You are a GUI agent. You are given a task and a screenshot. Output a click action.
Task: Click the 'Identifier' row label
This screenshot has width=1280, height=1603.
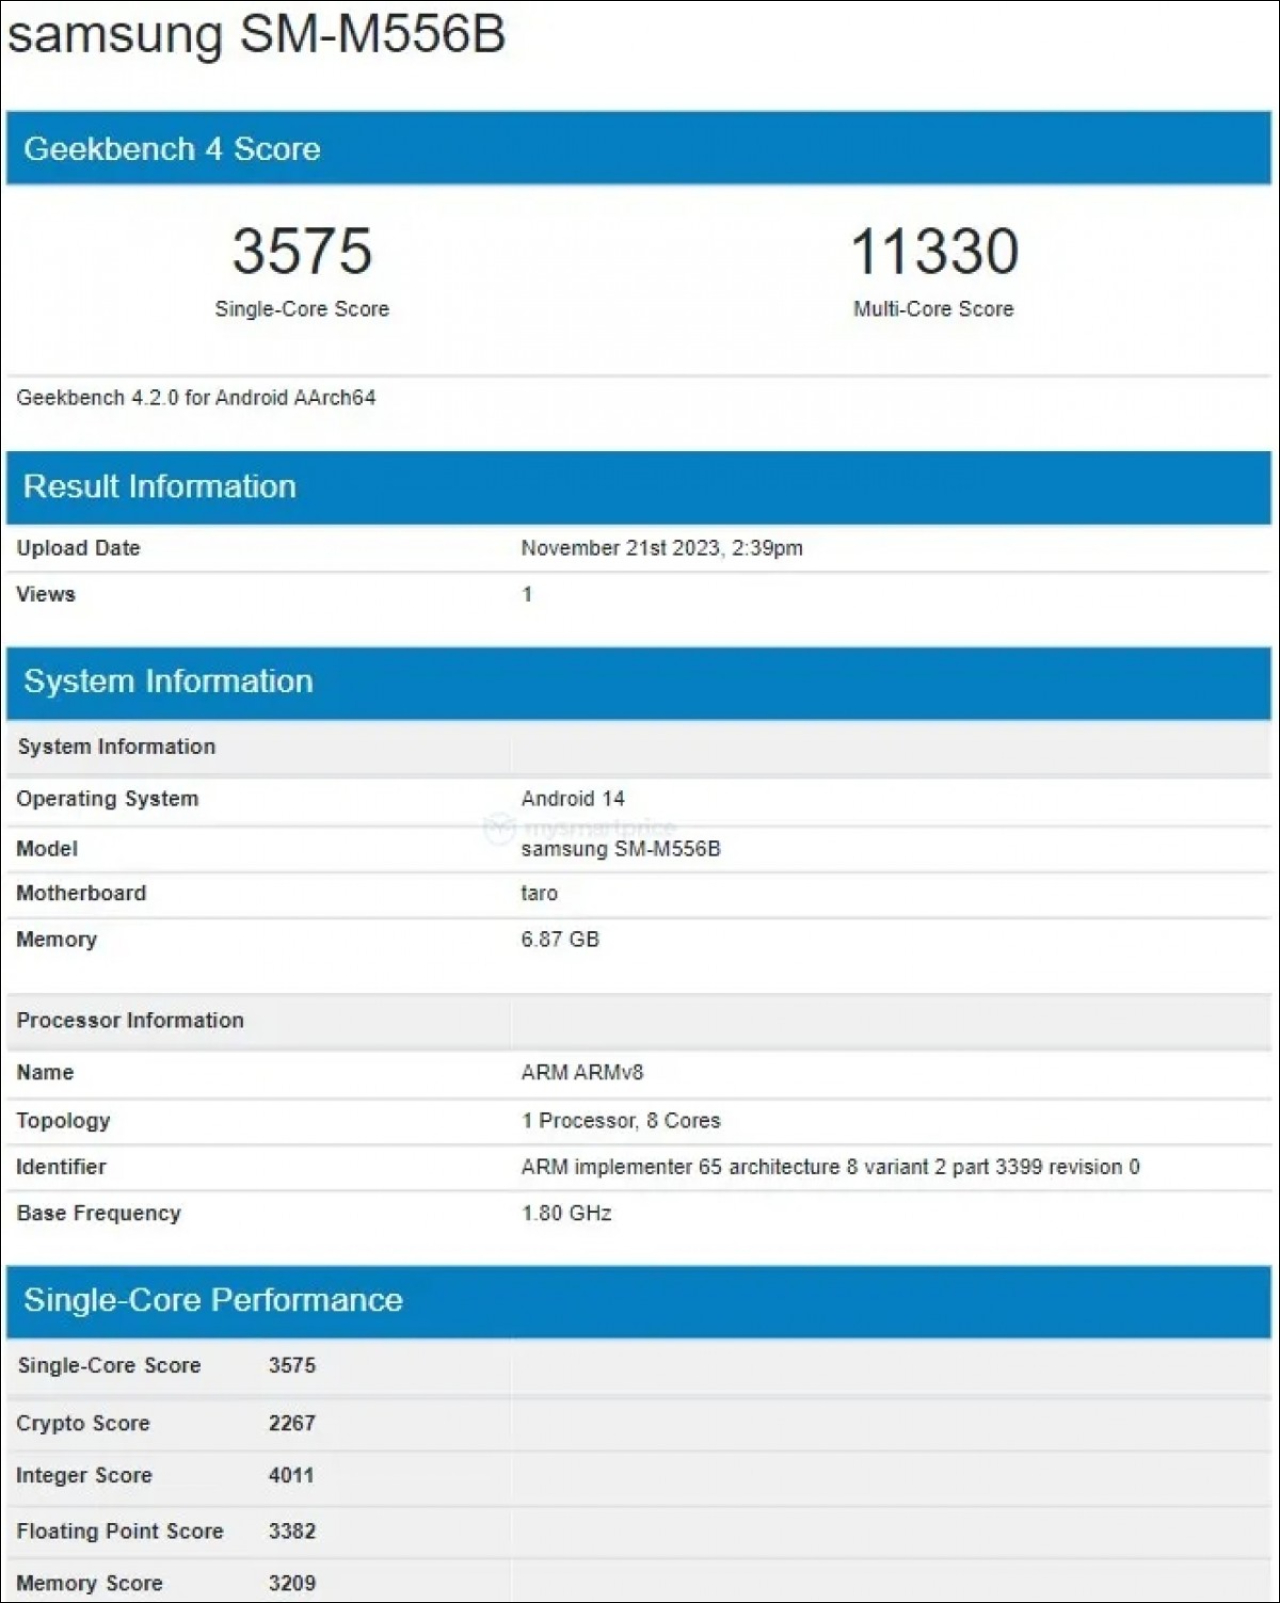pos(61,1167)
